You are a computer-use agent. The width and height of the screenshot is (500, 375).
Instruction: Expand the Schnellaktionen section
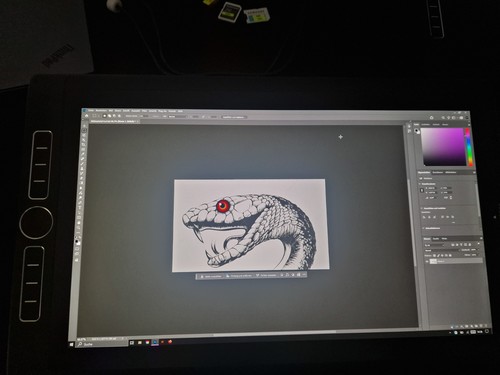423,228
